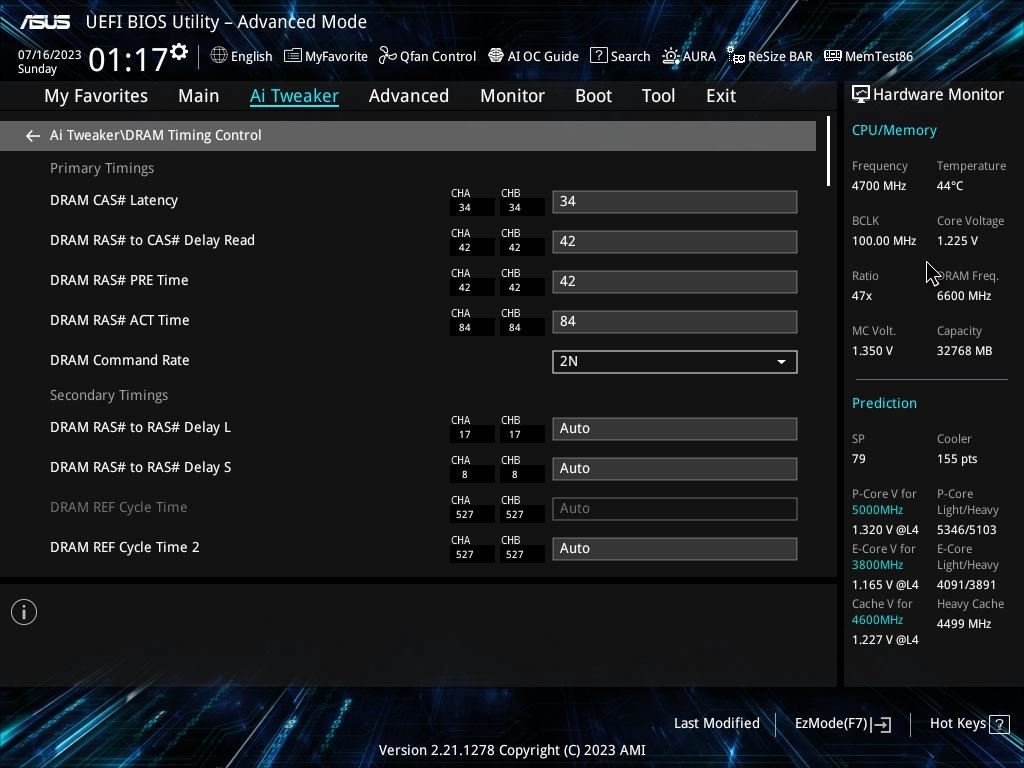The image size is (1024, 768).
Task: Open Qfan Control fan icon
Action: (x=388, y=56)
